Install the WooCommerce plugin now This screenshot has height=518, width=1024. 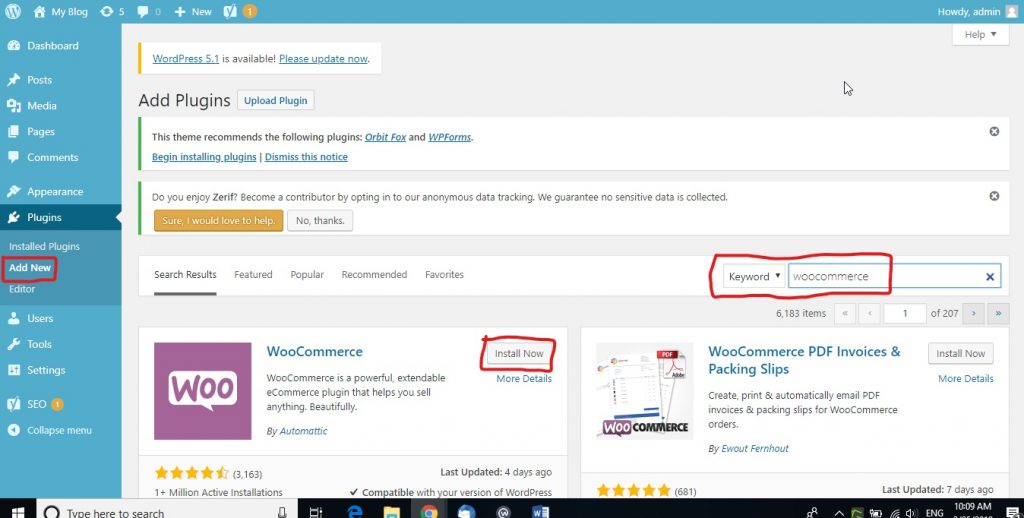[x=519, y=353]
